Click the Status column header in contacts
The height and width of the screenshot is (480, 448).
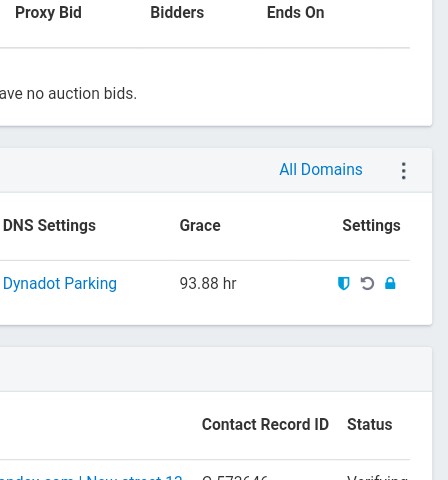coord(369,425)
